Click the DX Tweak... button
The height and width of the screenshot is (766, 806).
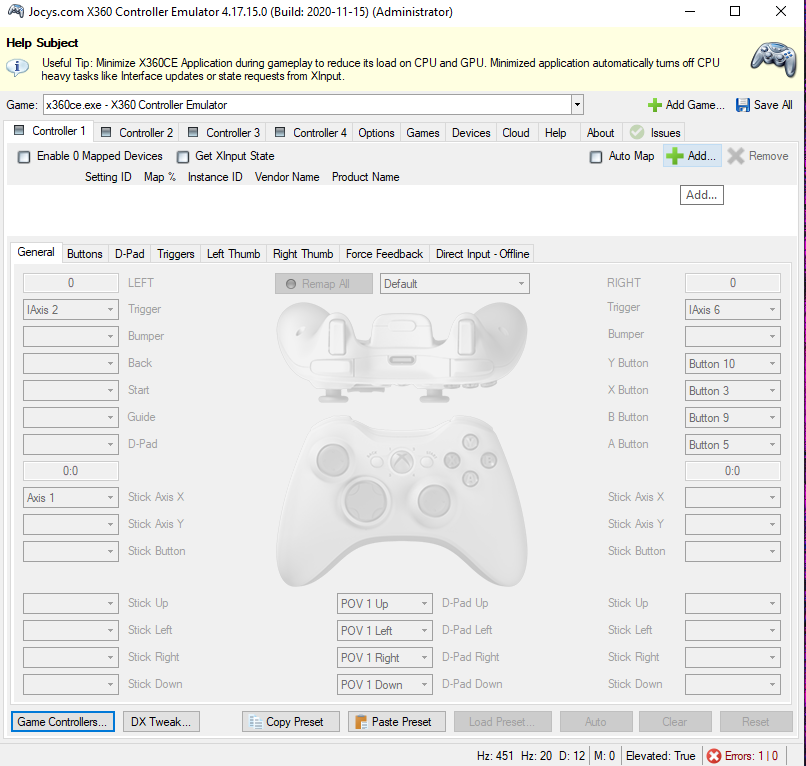coord(161,722)
